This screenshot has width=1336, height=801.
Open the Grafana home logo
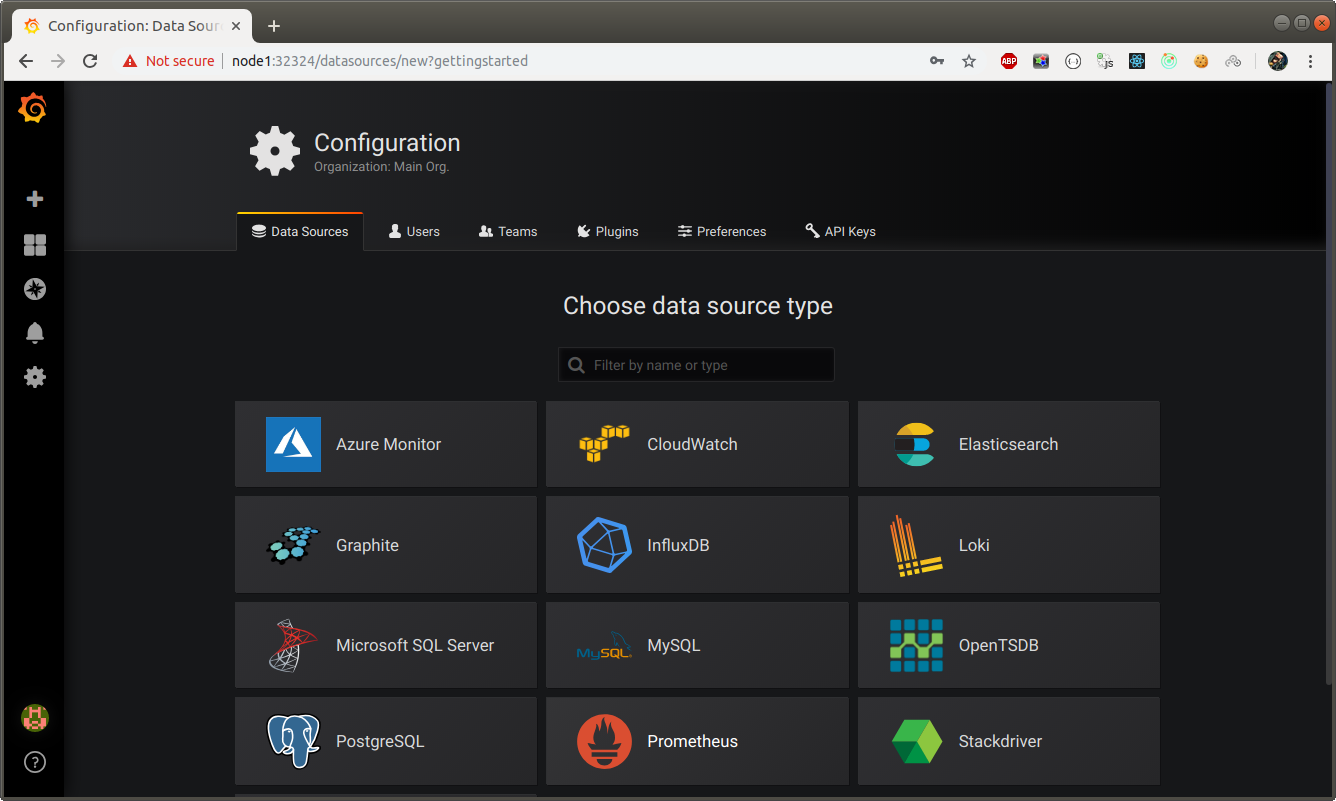33,107
